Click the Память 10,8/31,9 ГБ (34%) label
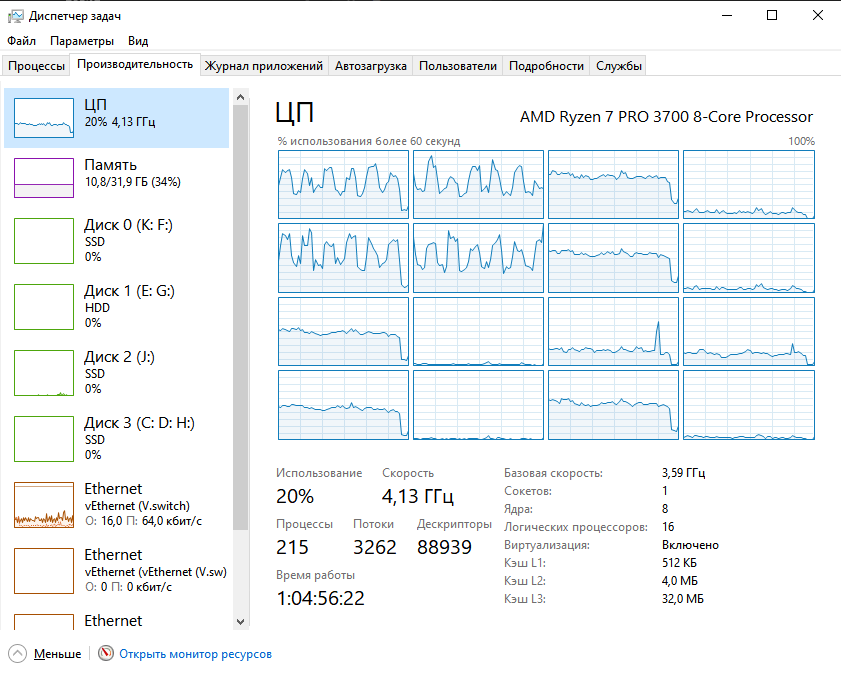 click(132, 173)
